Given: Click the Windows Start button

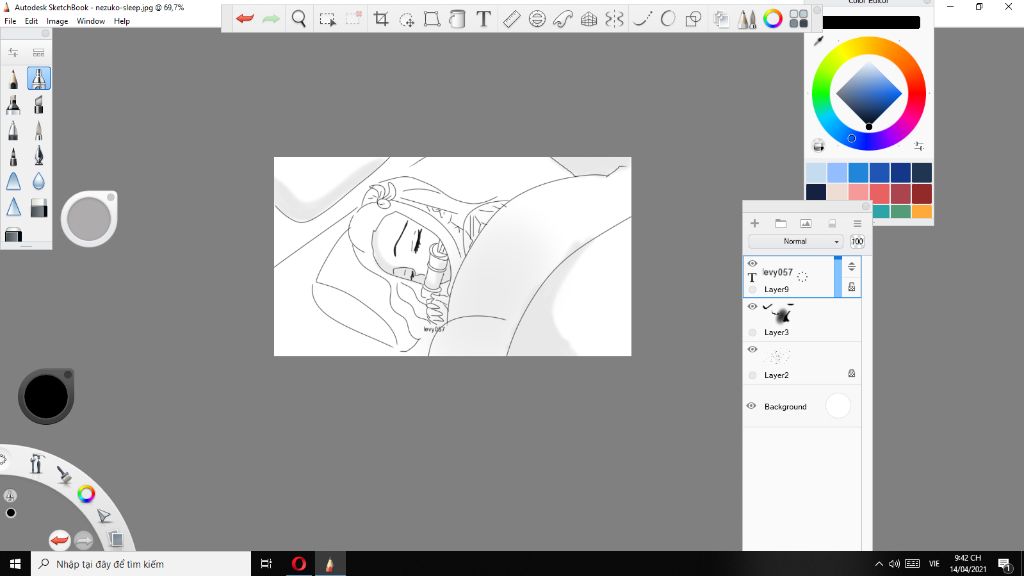Looking at the screenshot, I should tap(15, 564).
